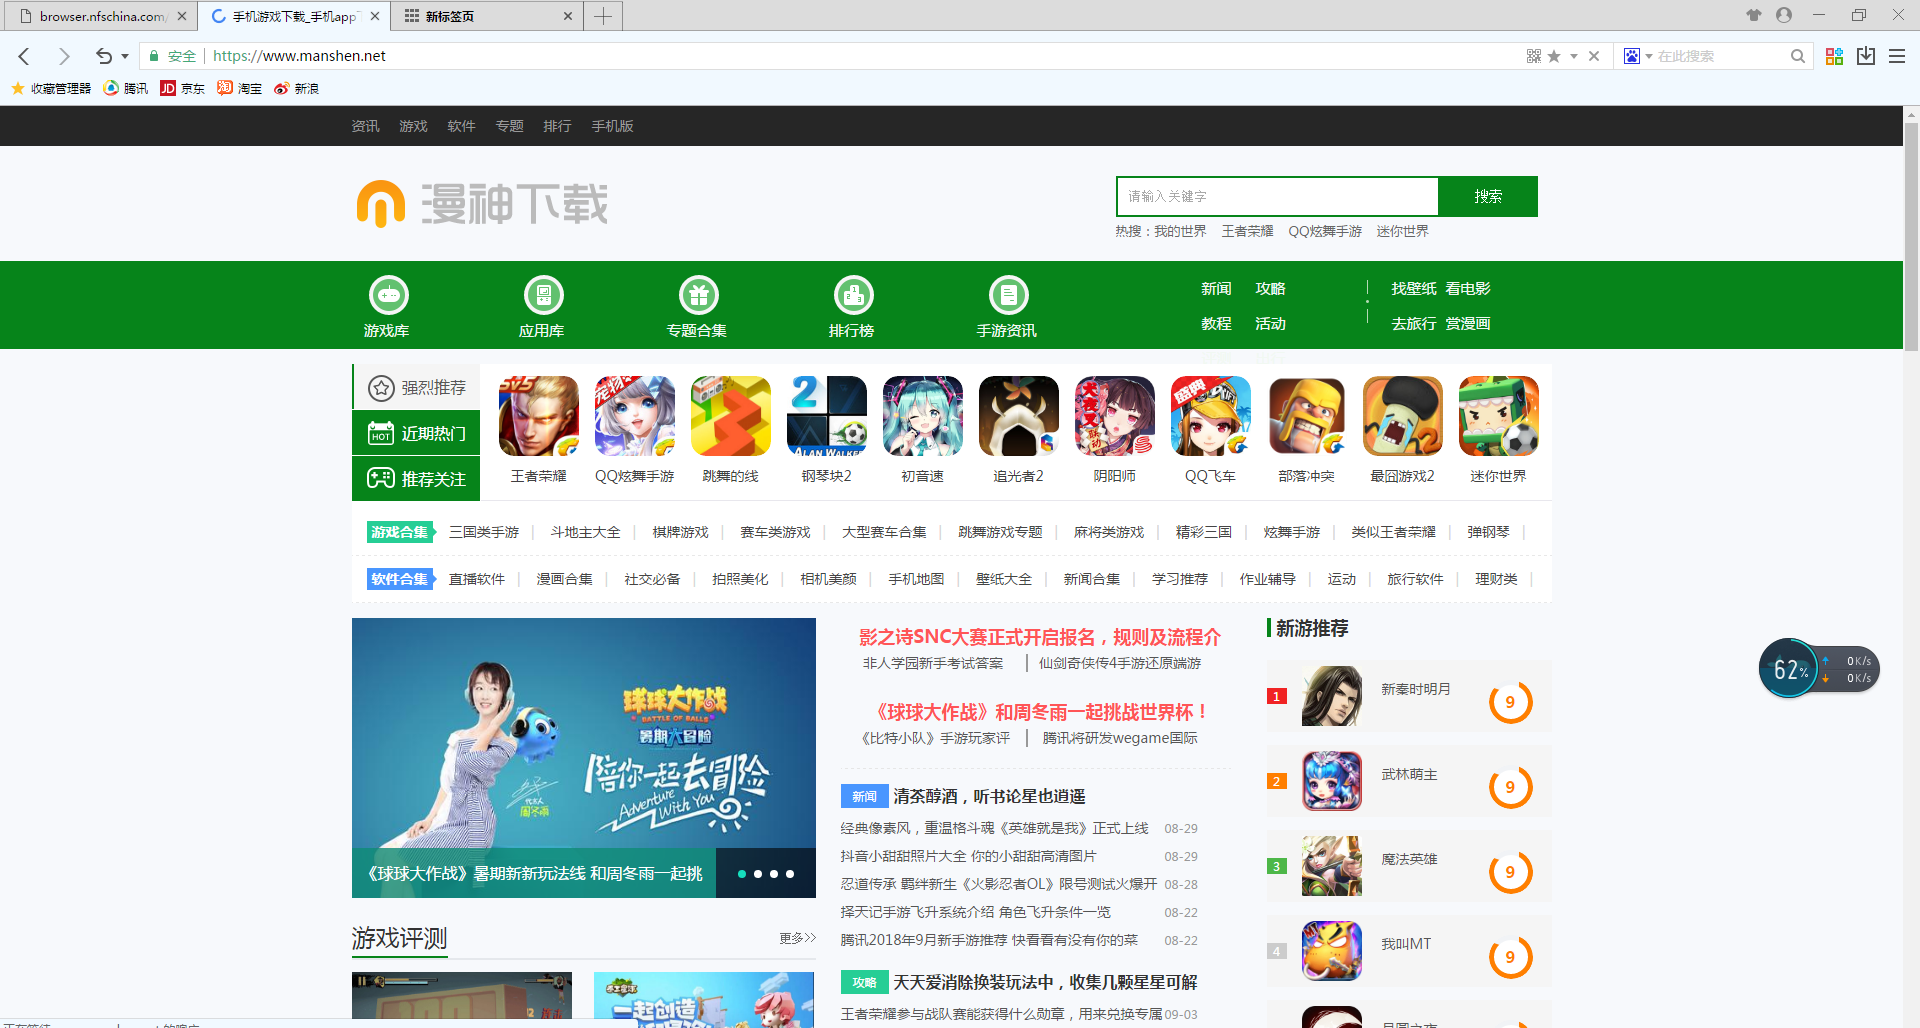The height and width of the screenshot is (1028, 1920).
Task: Expand the address bar dropdown arrow
Action: pos(1574,56)
